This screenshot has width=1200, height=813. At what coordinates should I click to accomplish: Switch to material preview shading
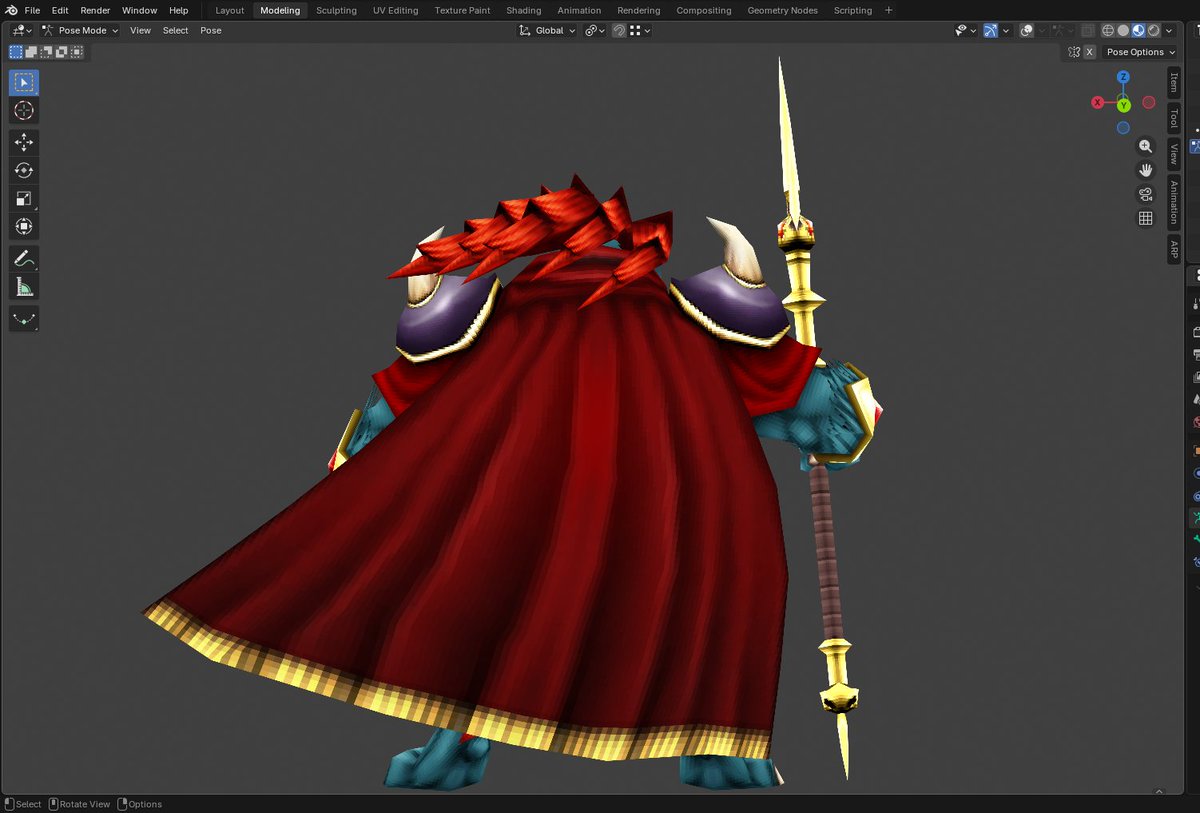tap(1138, 31)
